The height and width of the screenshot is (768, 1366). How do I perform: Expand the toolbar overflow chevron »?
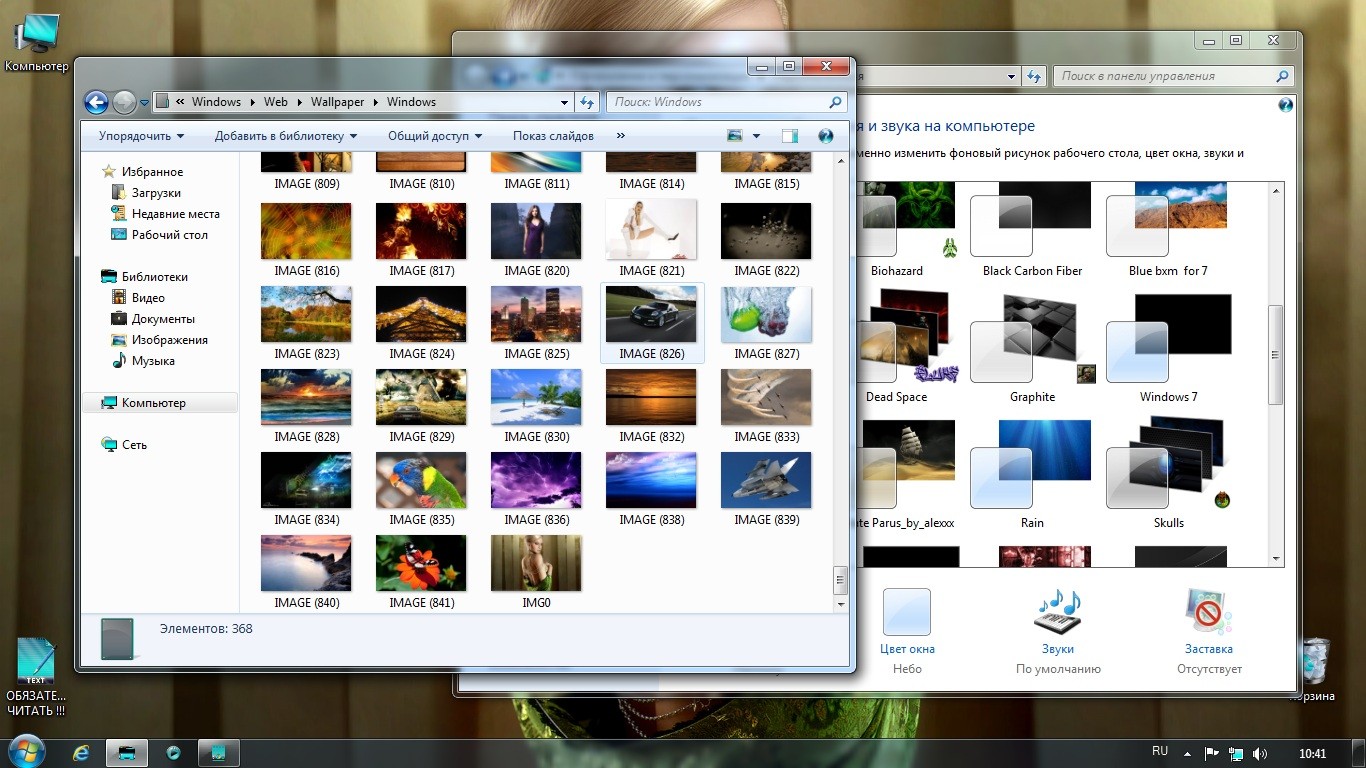click(x=621, y=136)
